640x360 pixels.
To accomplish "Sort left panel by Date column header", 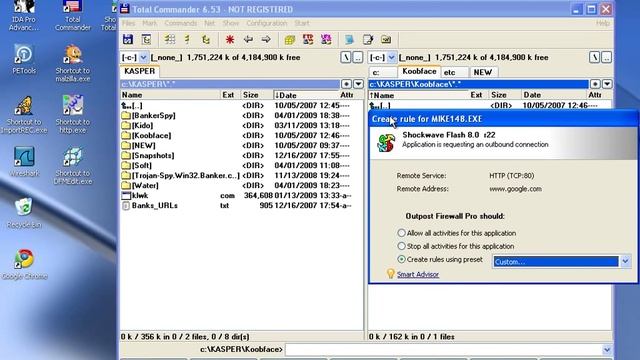I will pos(305,95).
